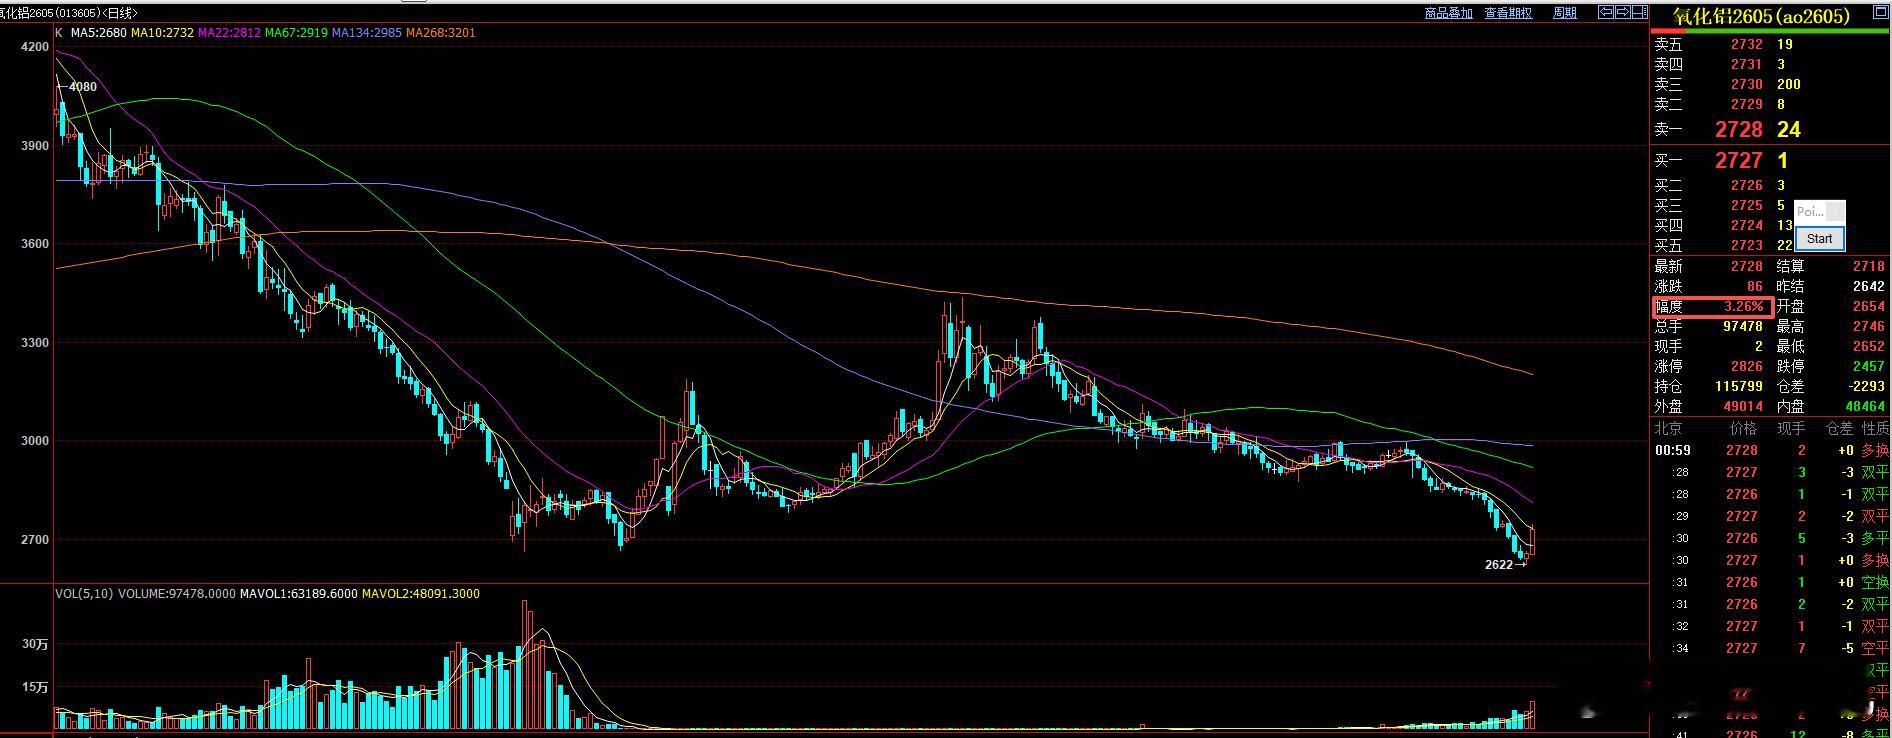Click the 总手 97478 value
The height and width of the screenshot is (738, 1892).
click(1743, 327)
